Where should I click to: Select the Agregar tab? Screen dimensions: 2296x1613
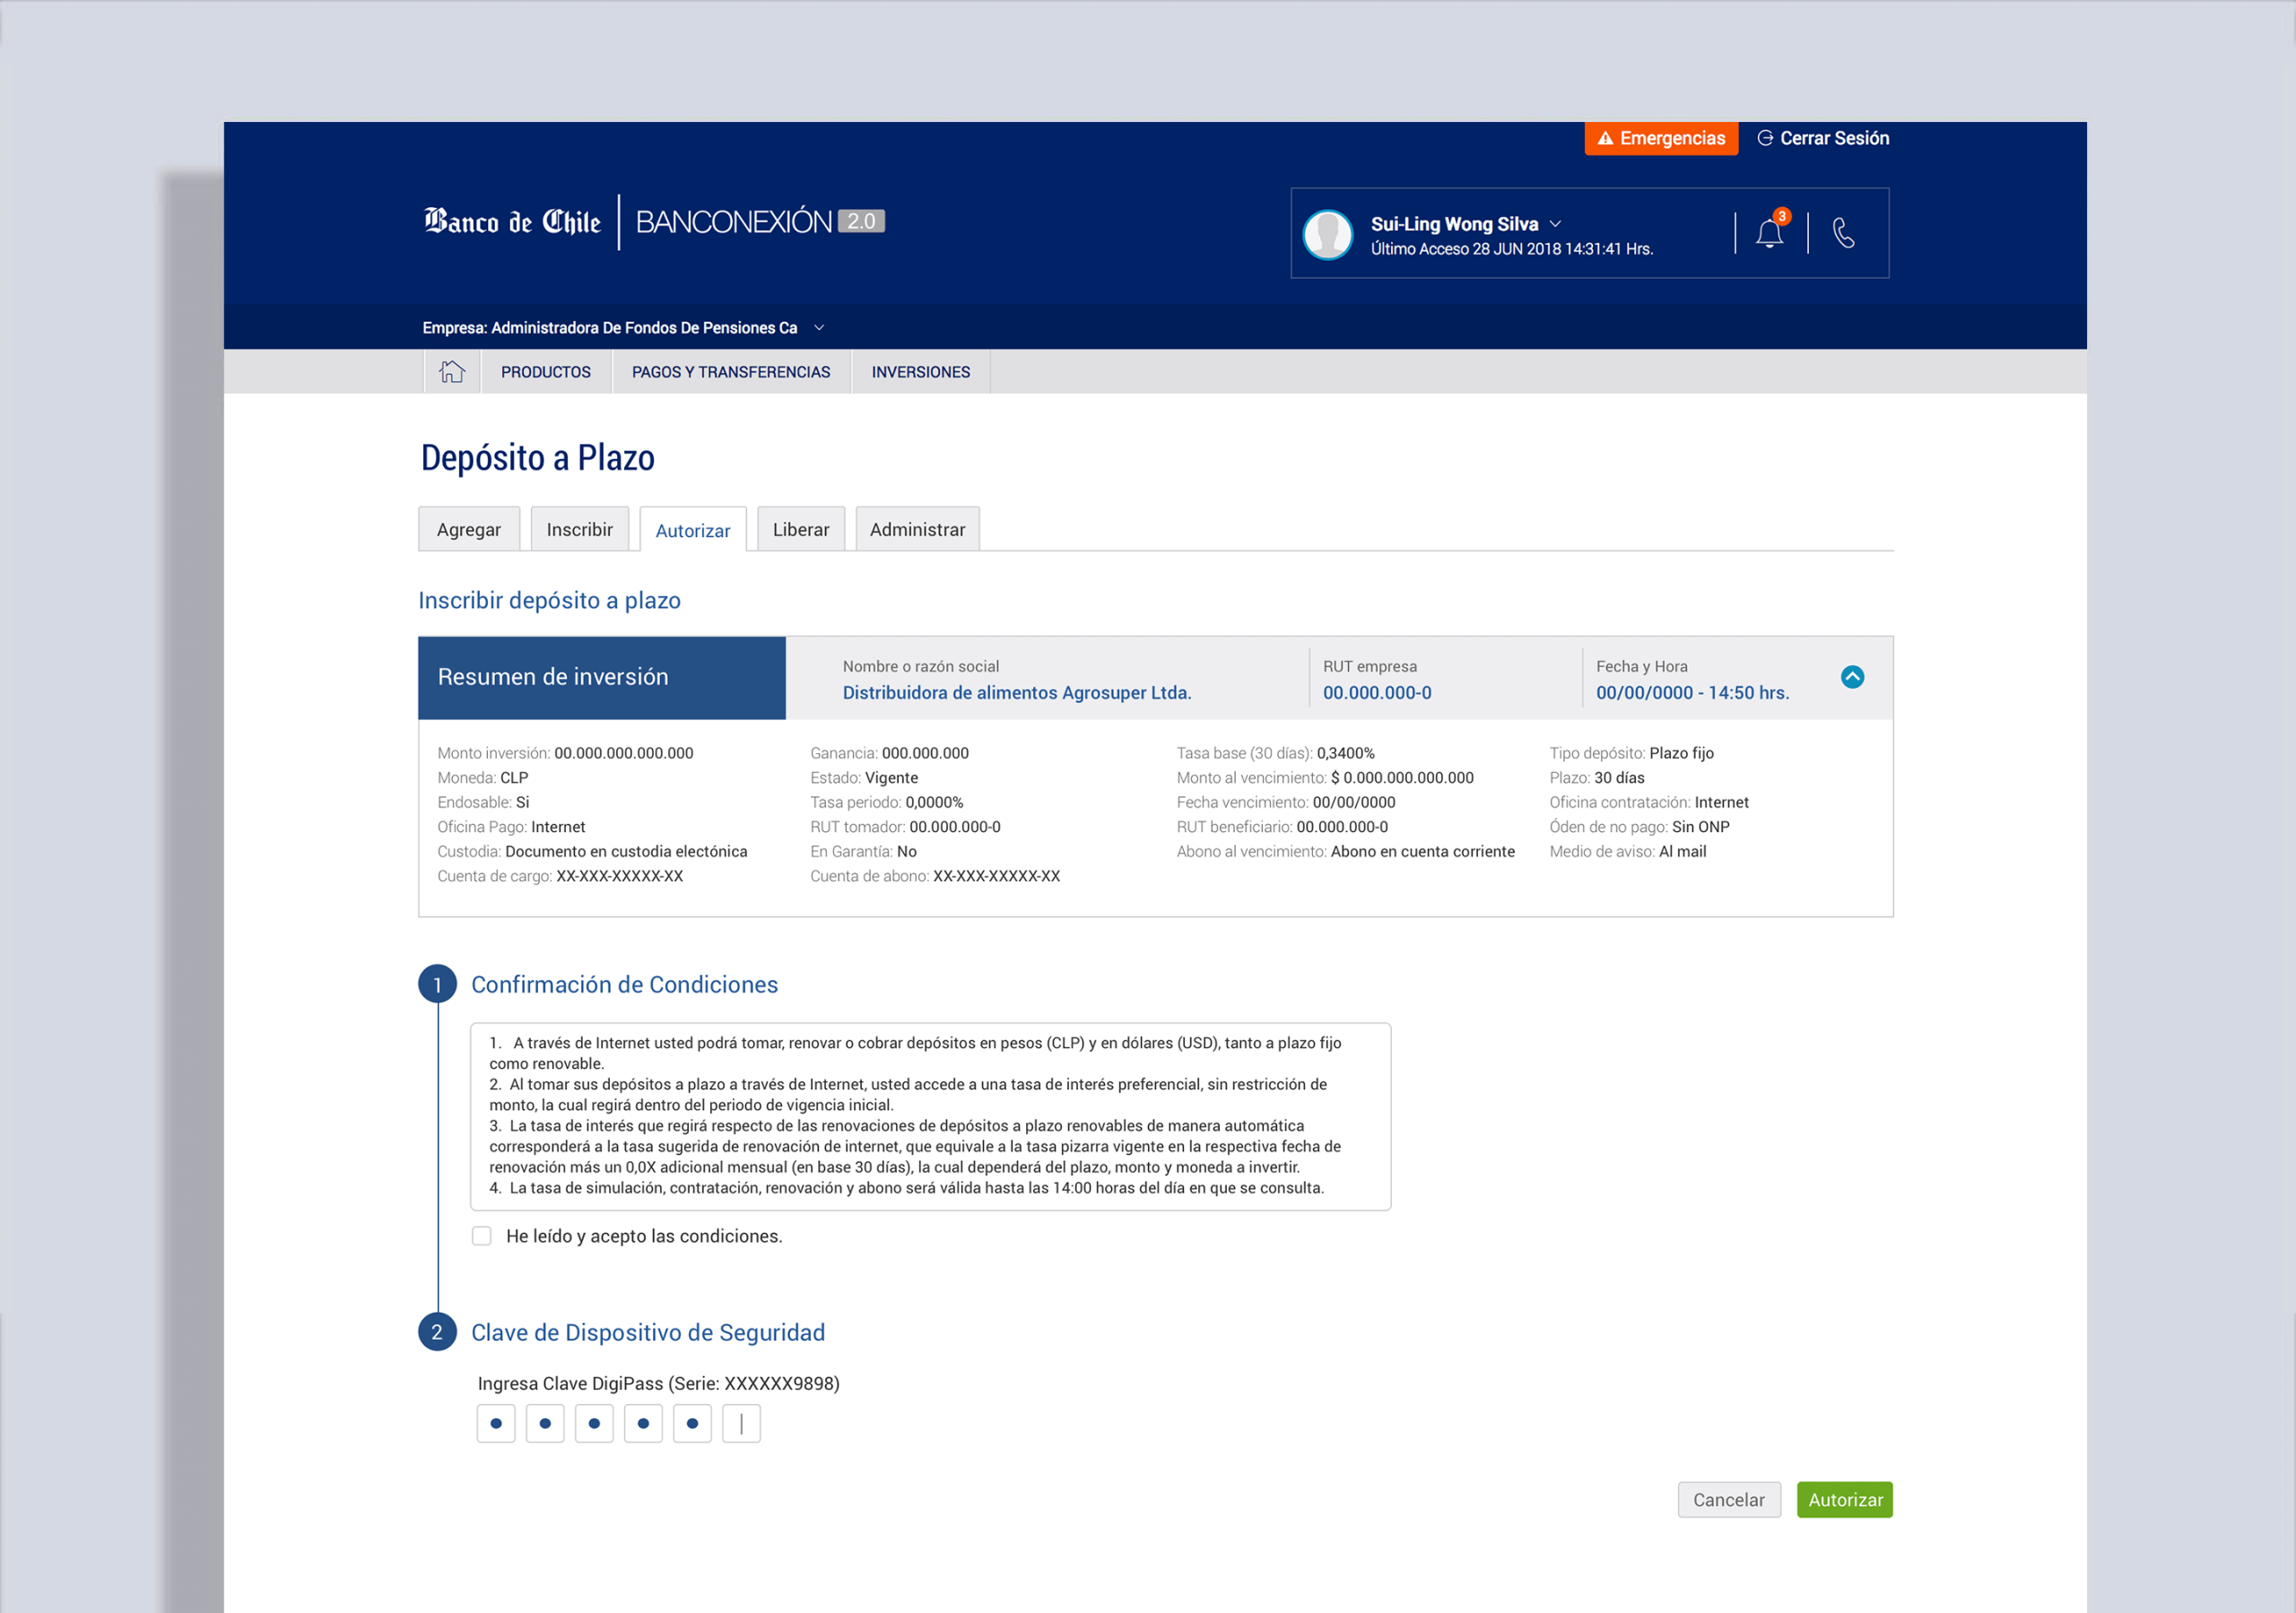click(x=469, y=529)
